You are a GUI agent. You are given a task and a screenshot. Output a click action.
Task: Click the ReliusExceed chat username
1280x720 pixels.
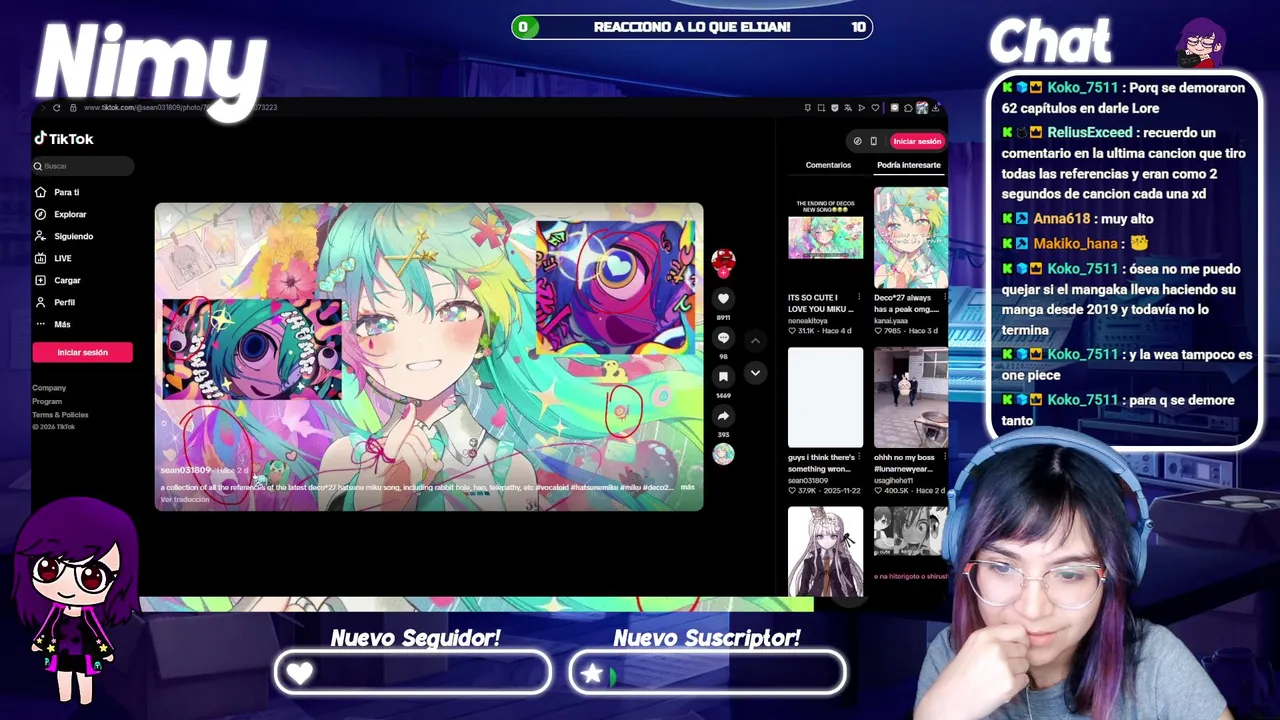(x=1090, y=132)
